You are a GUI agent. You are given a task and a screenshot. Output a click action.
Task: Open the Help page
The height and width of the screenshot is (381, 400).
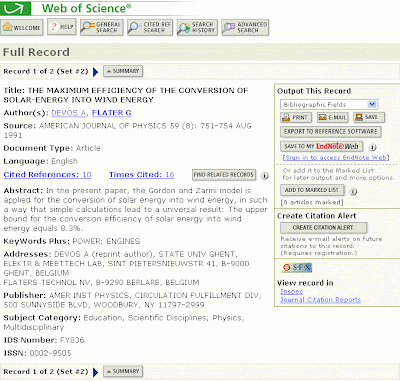pos(62,27)
